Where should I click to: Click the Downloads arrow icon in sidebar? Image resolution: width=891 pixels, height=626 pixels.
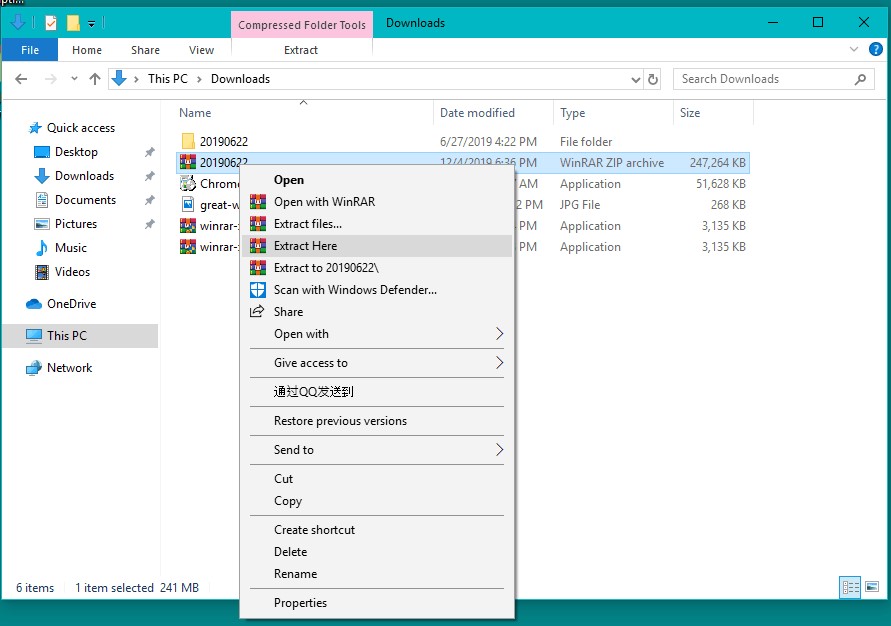pyautogui.click(x=41, y=176)
